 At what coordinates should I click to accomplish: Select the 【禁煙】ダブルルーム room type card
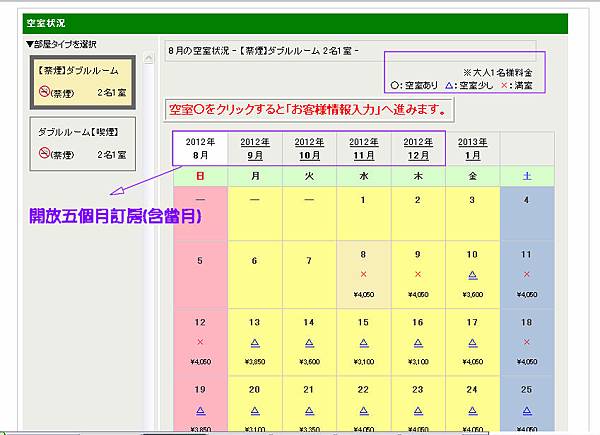pos(83,82)
